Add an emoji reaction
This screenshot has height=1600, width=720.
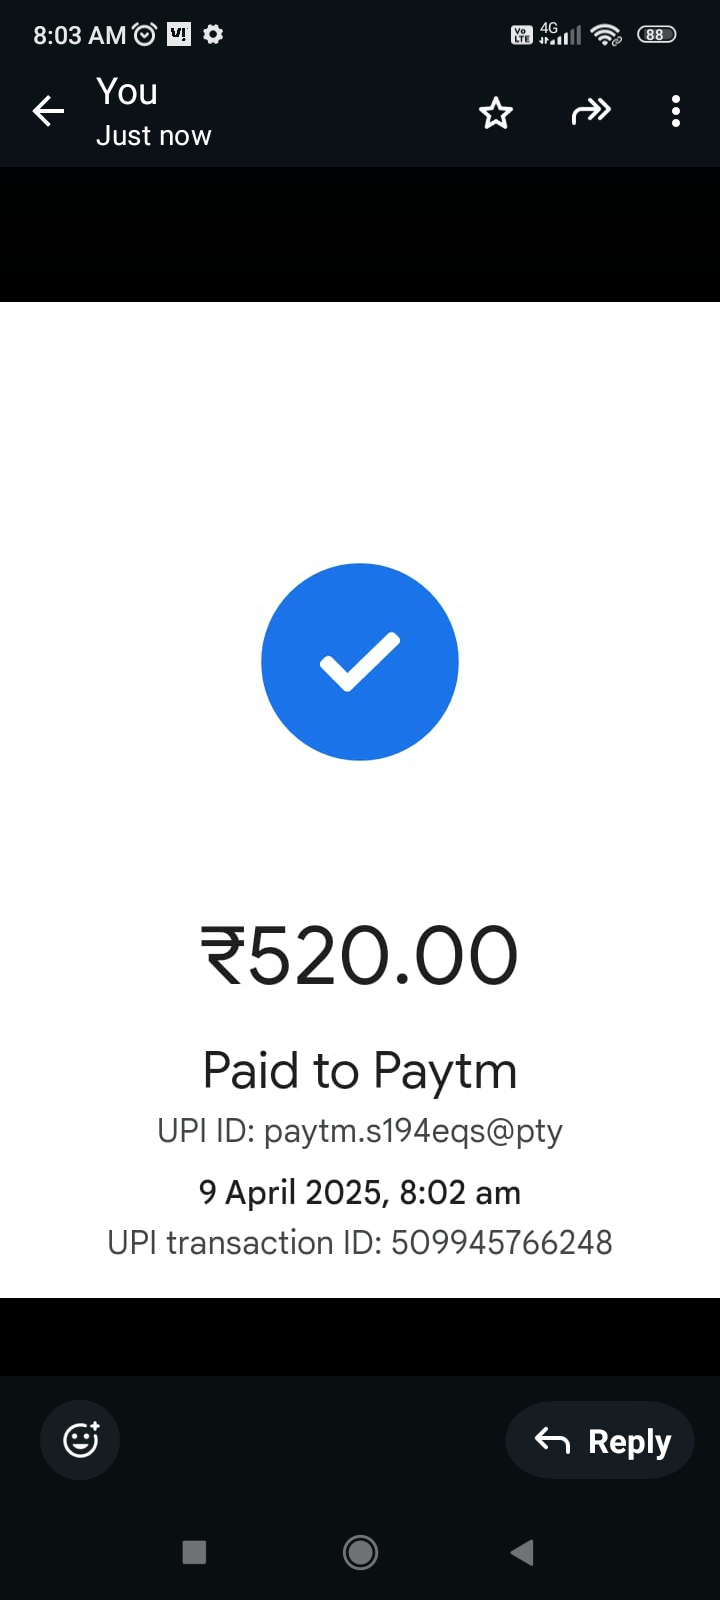coord(80,1440)
